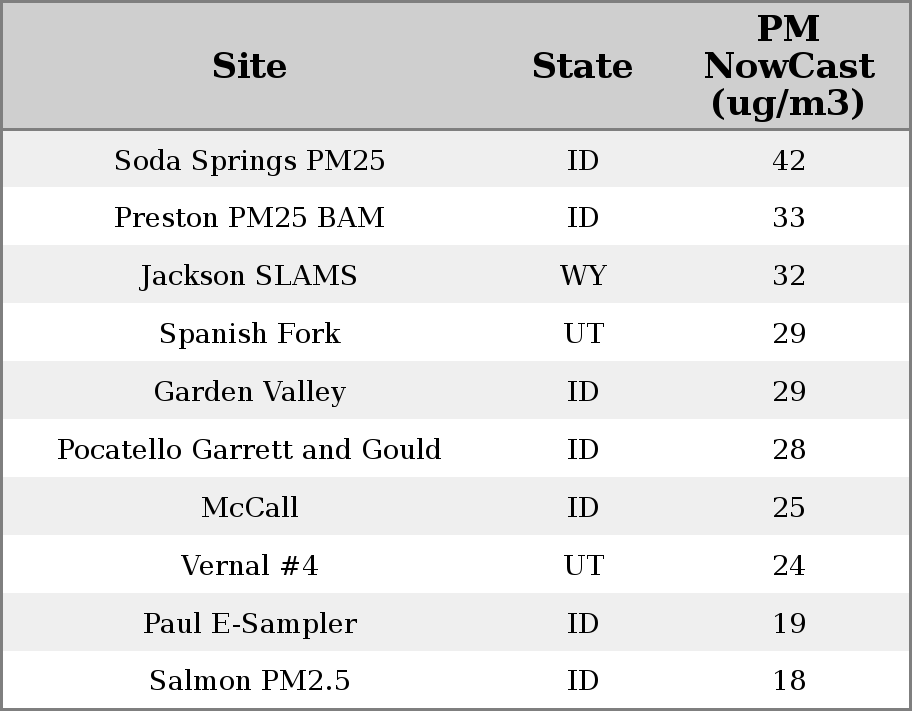Click the PM NowCast column header
This screenshot has width=912, height=711.
click(788, 66)
